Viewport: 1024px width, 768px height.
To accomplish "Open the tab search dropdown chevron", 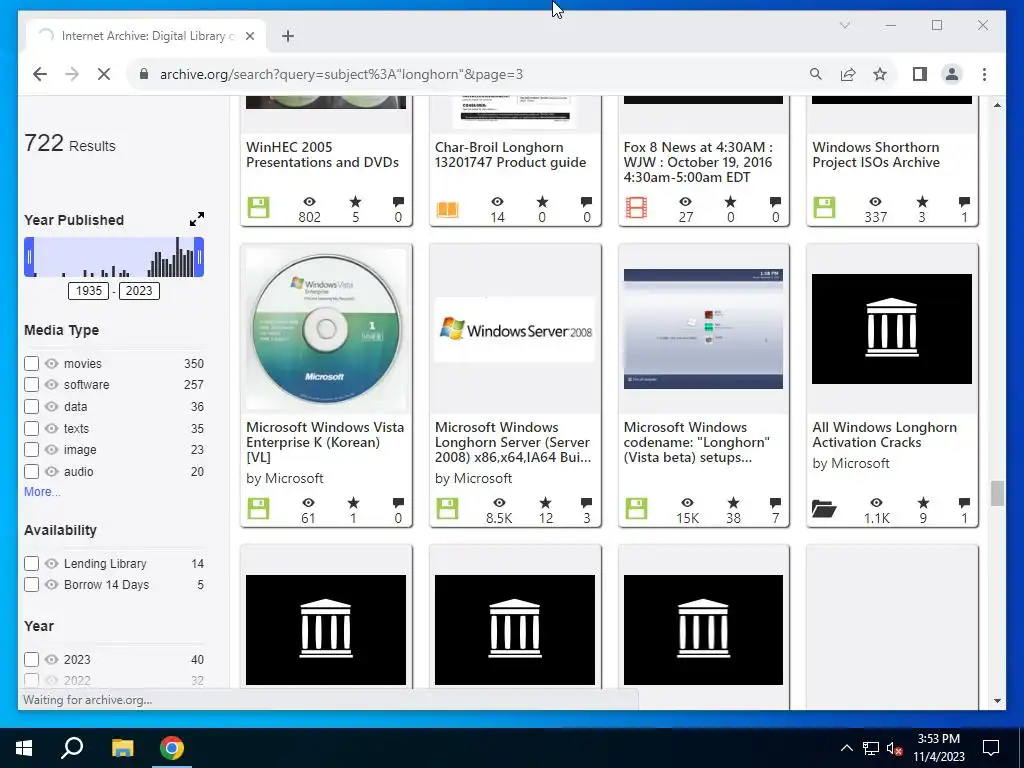I will [844, 25].
